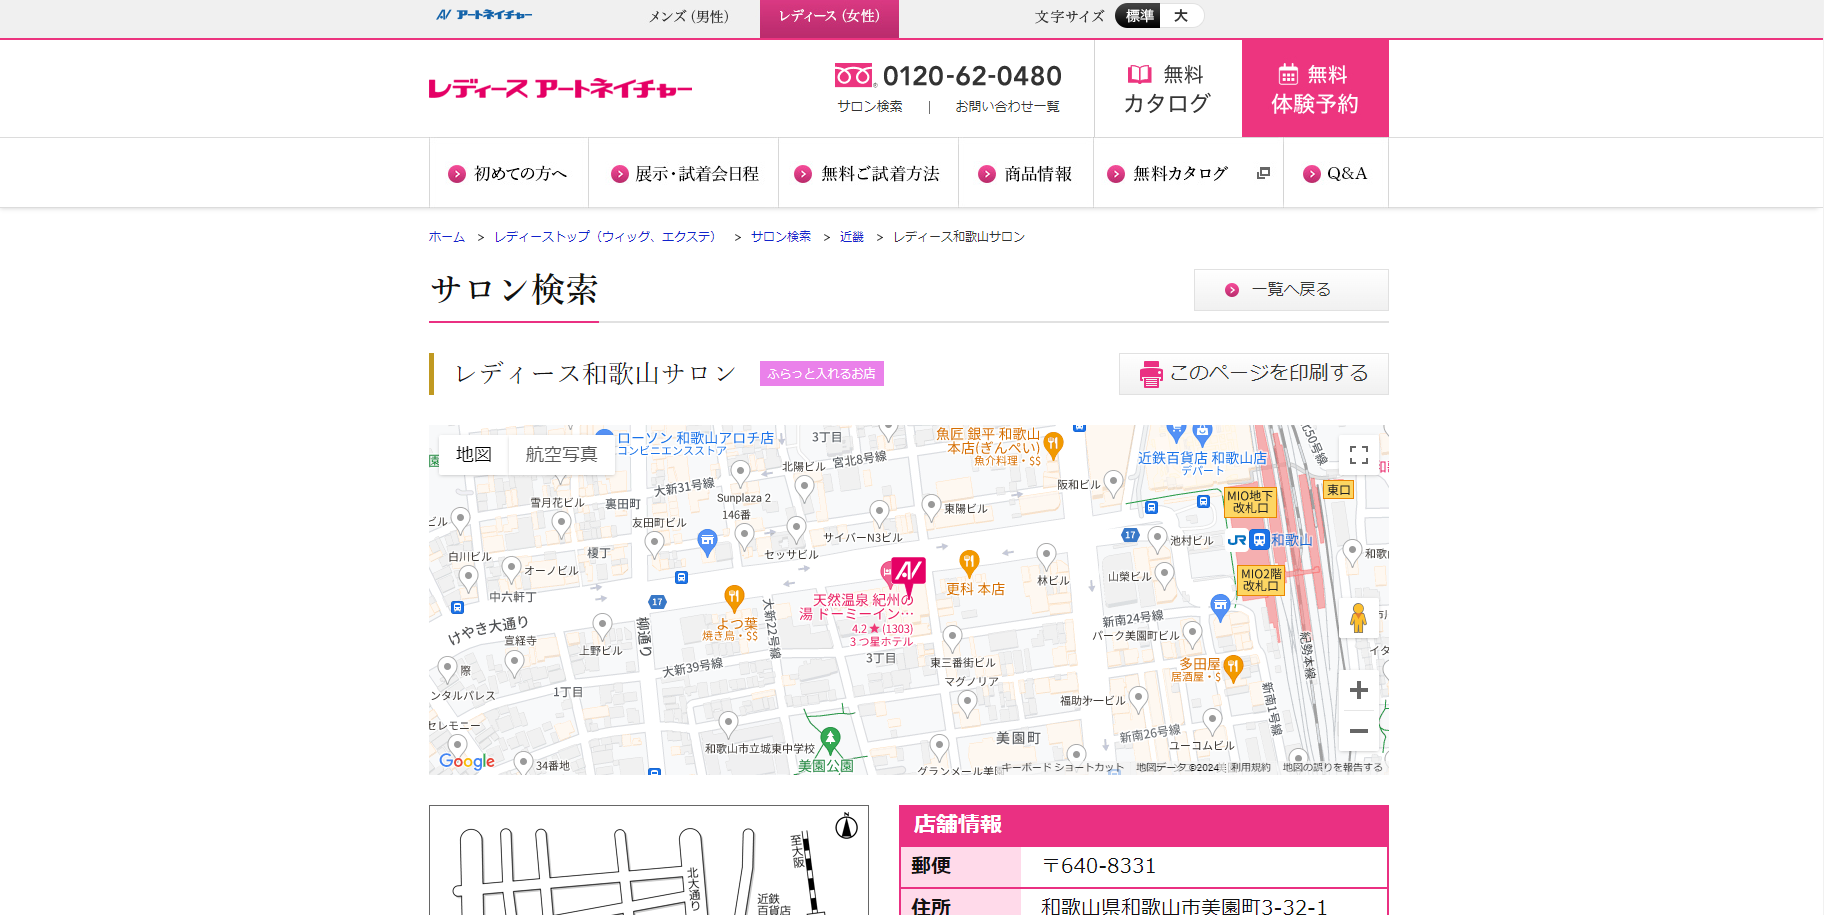Viewport: 1824px width, 915px height.
Task: Click phone number 0120-62-0480
Action: [x=972, y=76]
